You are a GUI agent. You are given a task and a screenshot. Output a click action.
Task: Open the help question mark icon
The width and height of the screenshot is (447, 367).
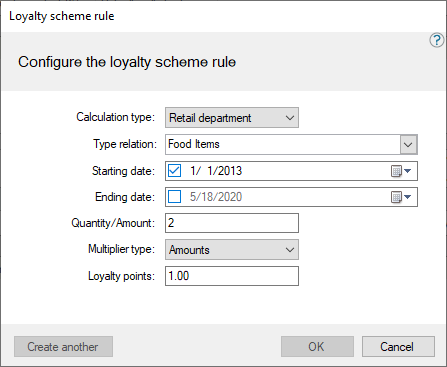pyautogui.click(x=436, y=40)
